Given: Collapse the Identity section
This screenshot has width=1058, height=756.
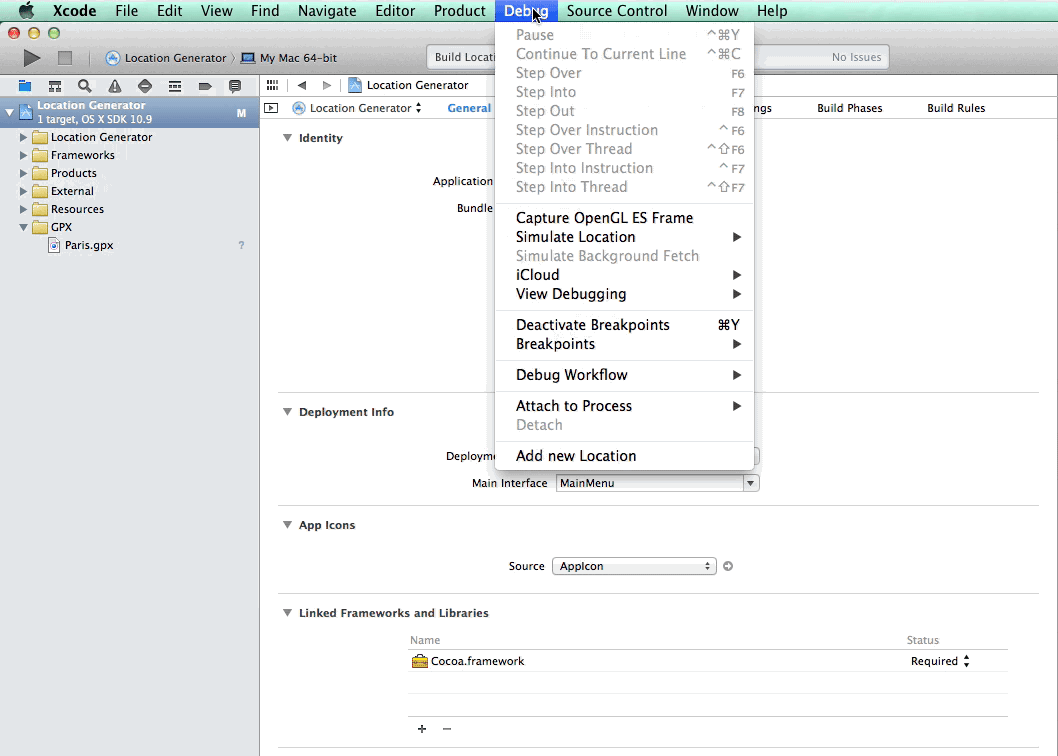Looking at the screenshot, I should [x=287, y=138].
